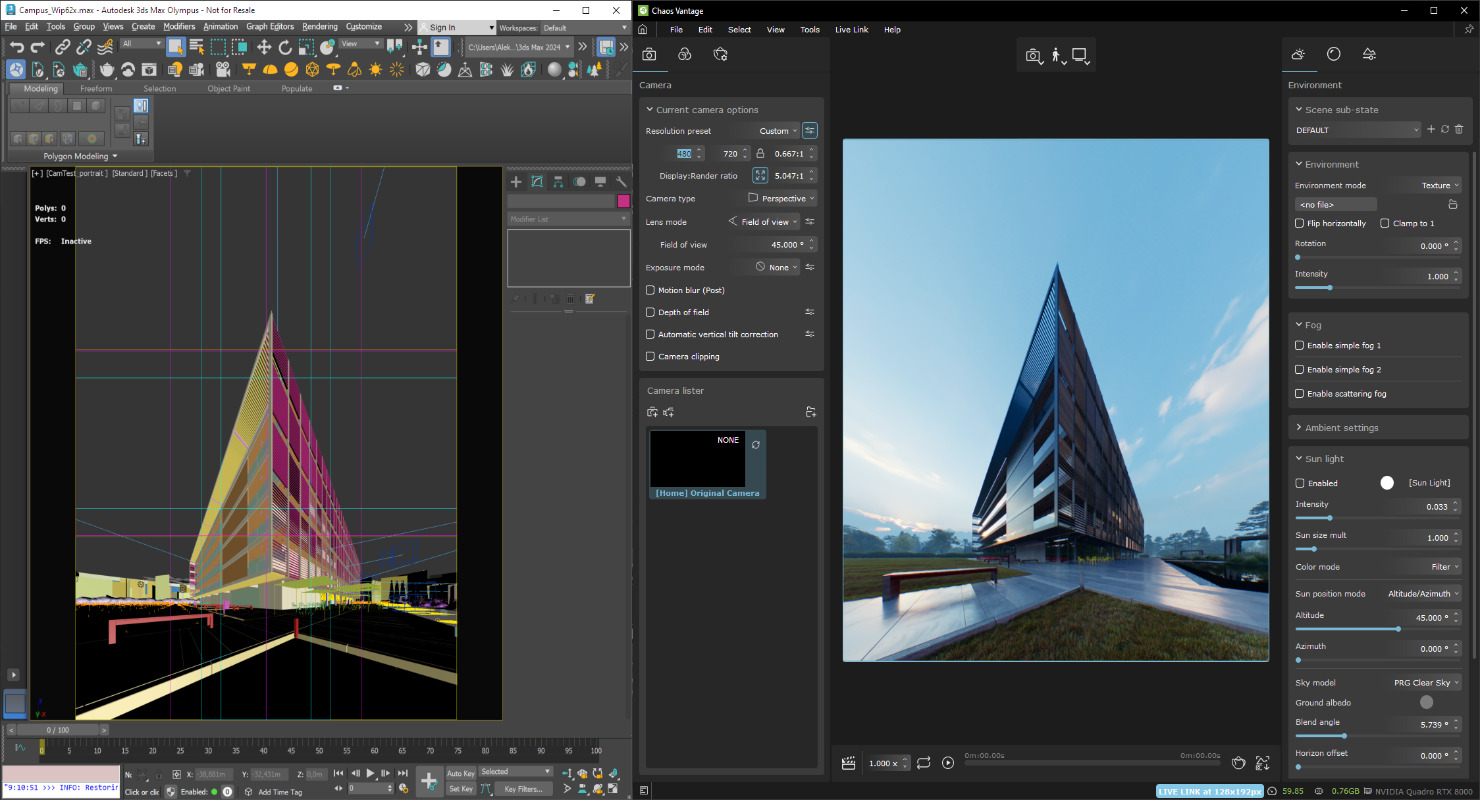Click the Sign In button in 3ds Max
This screenshot has height=800, width=1480.
(x=443, y=27)
